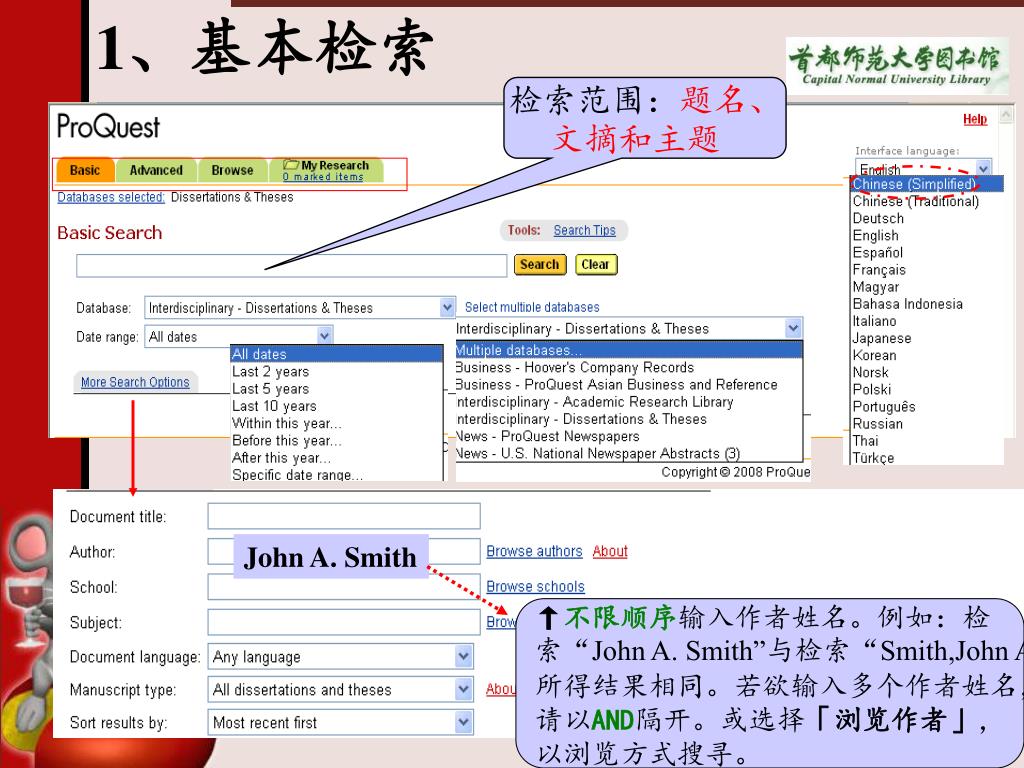Open Browse schools link

tap(536, 586)
